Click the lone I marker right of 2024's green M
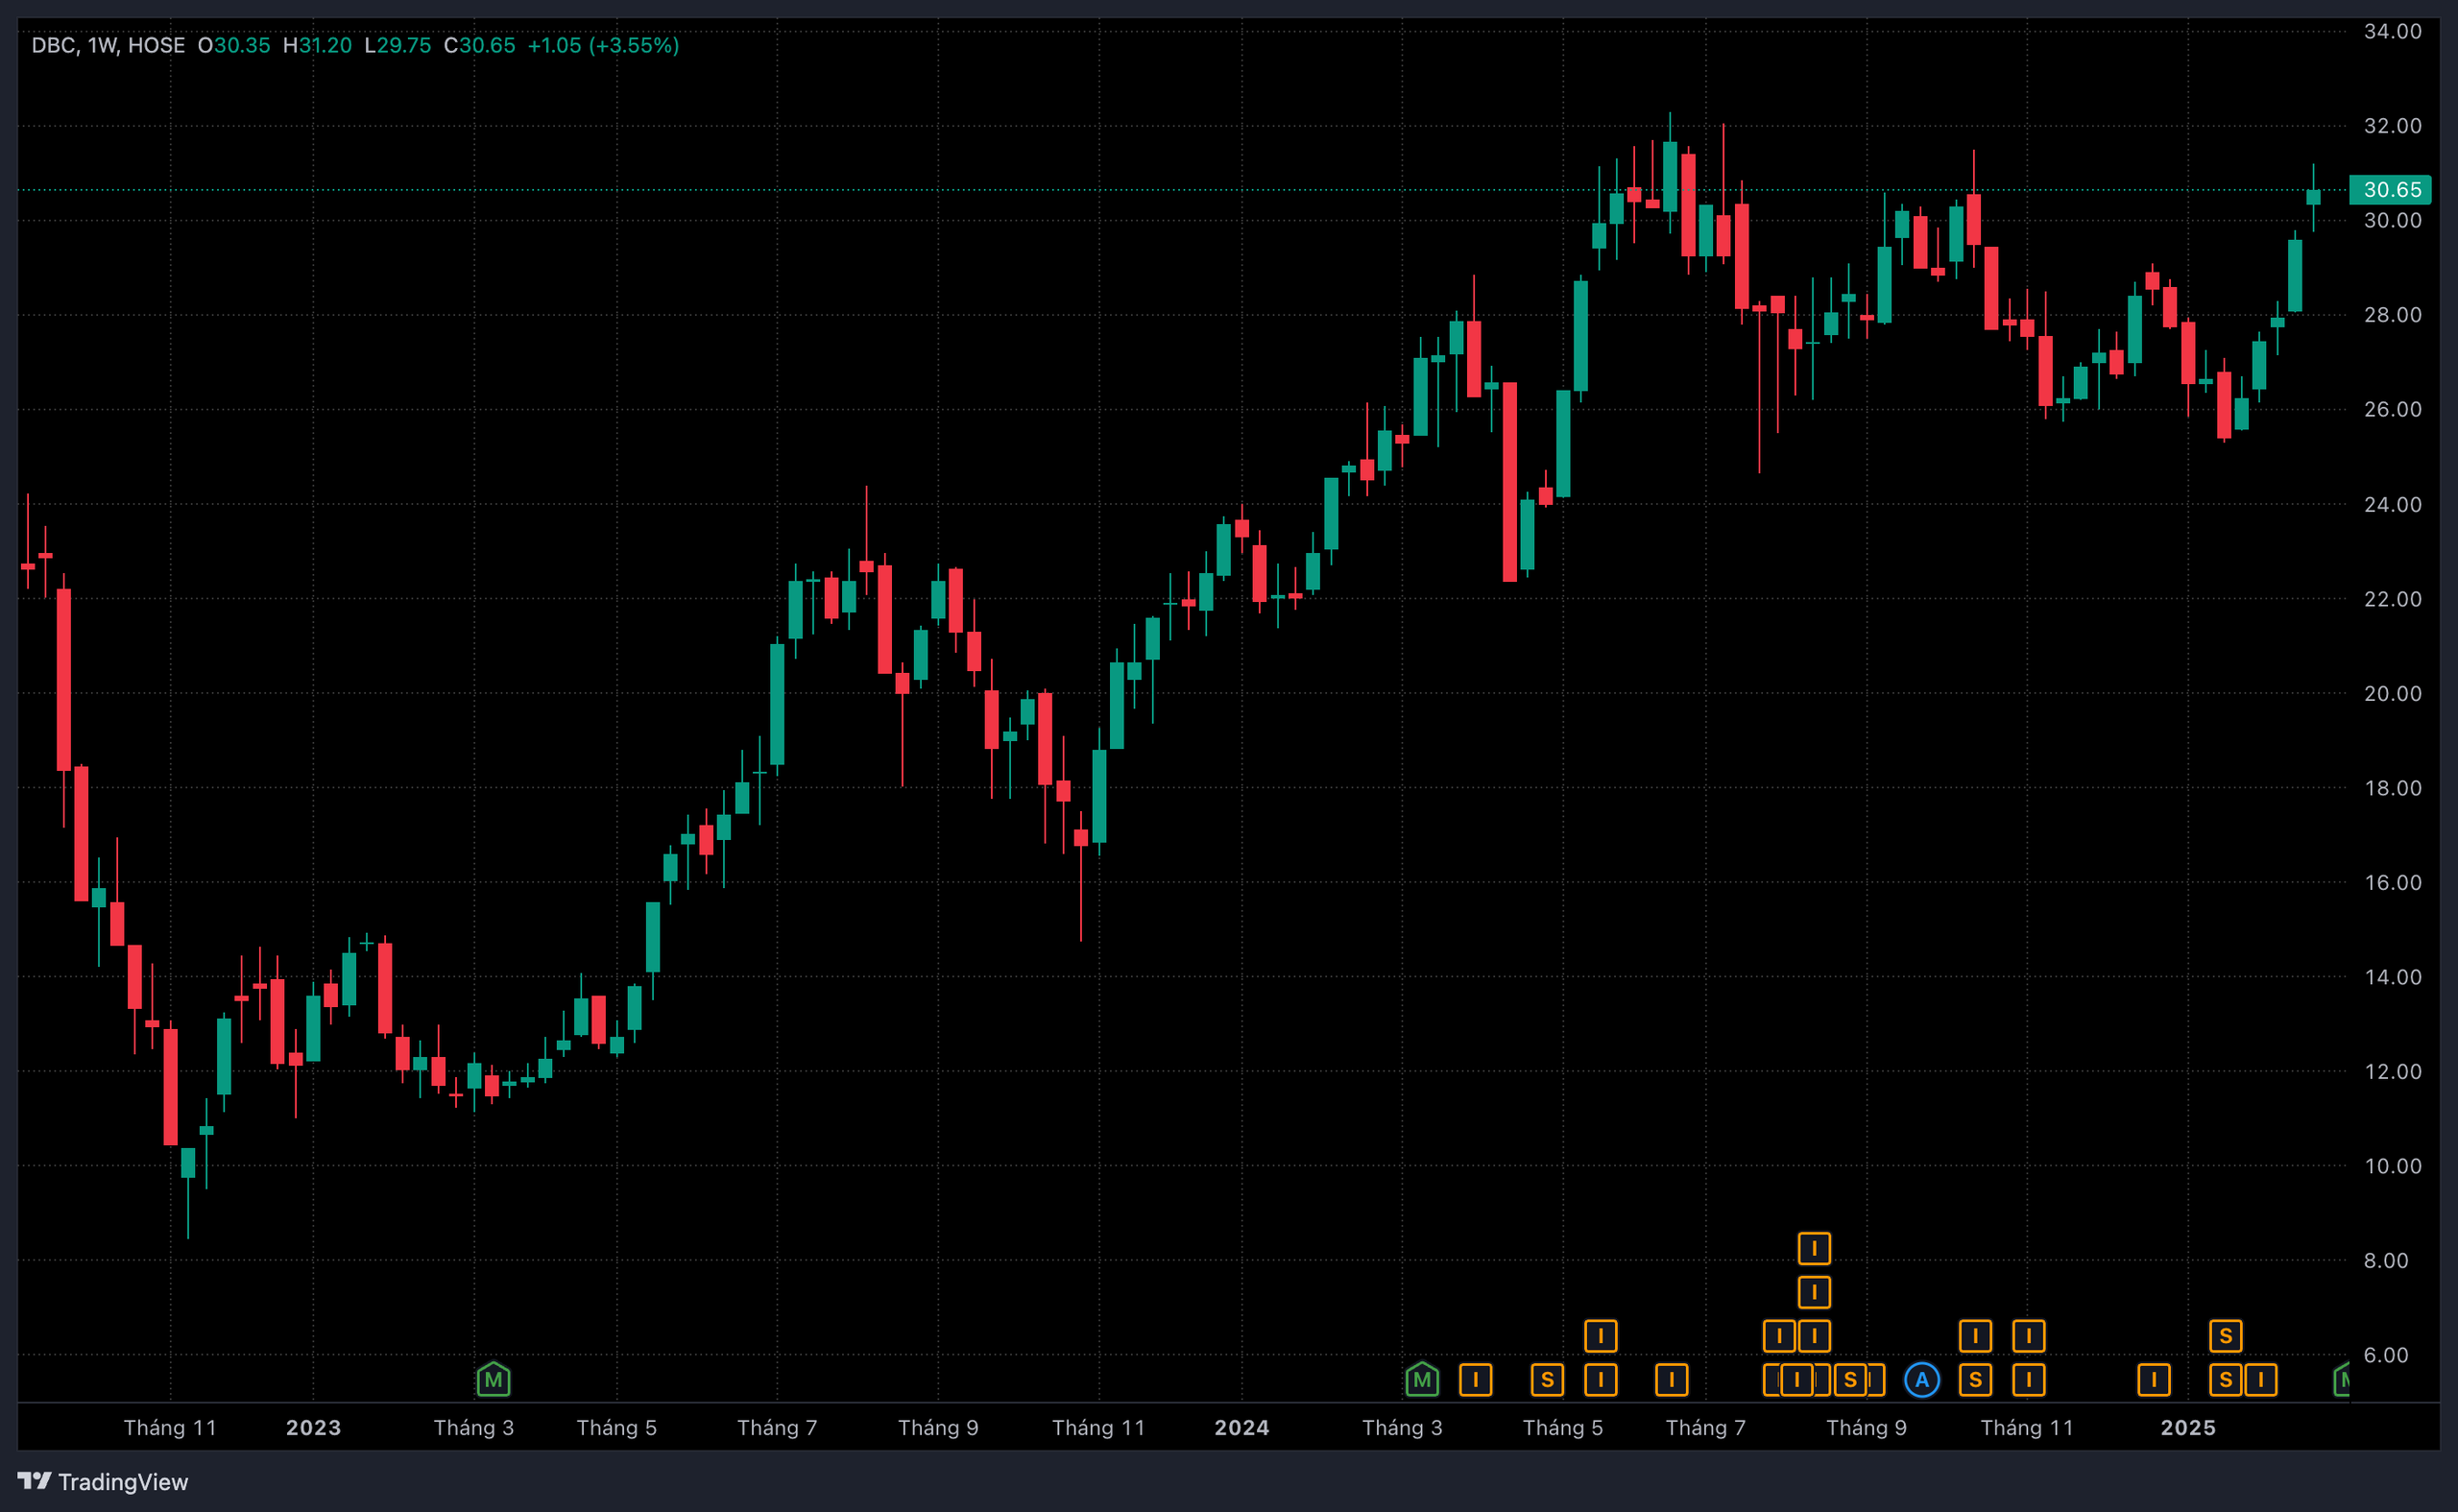Screen dimensions: 2458x1512 point(1475,1380)
